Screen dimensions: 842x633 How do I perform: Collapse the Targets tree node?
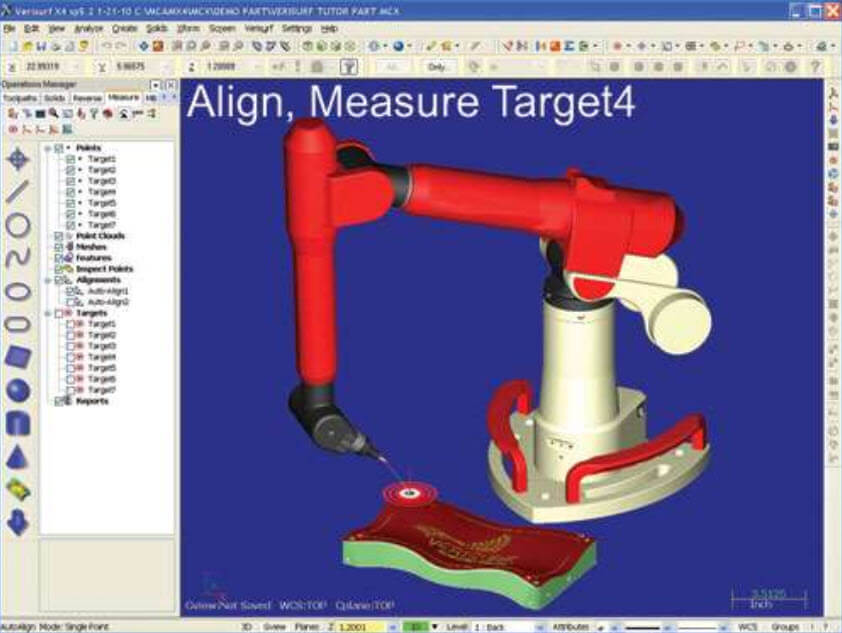click(48, 313)
